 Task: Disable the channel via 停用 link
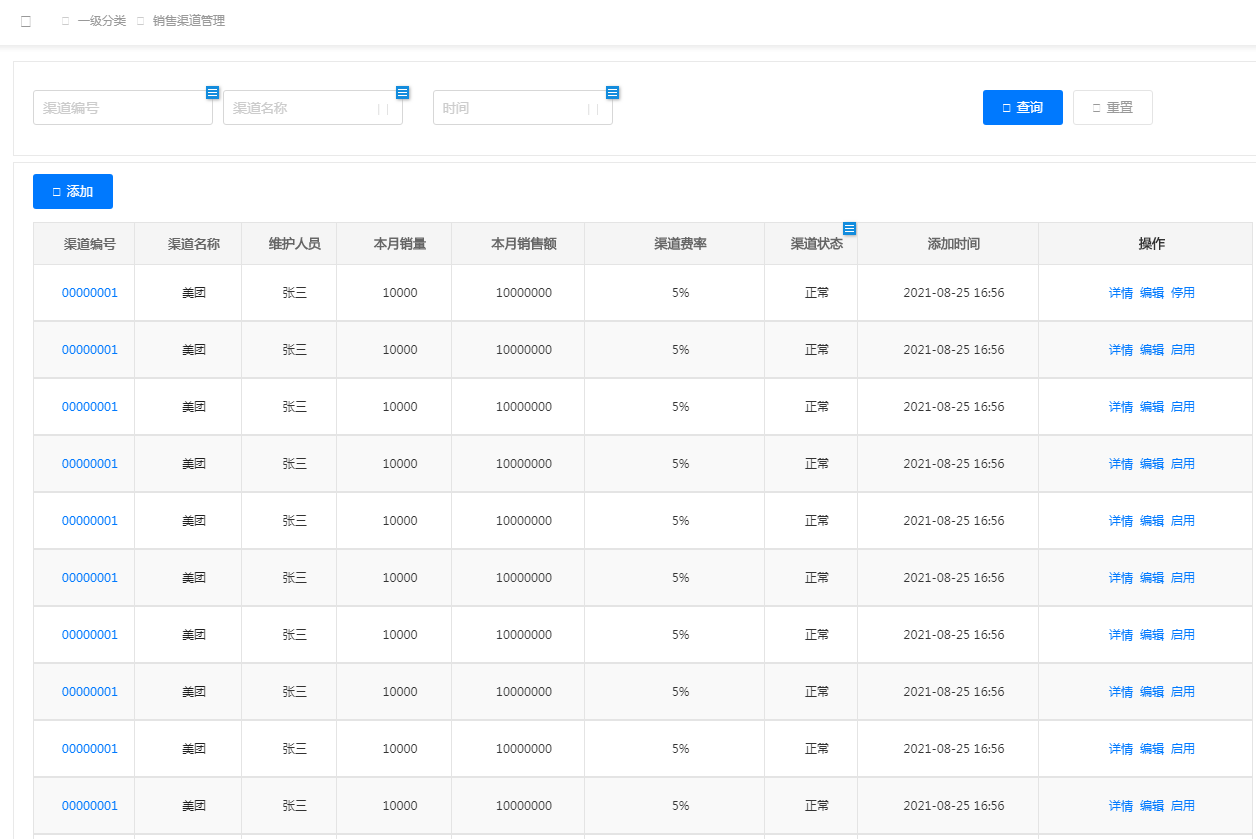(x=1183, y=293)
